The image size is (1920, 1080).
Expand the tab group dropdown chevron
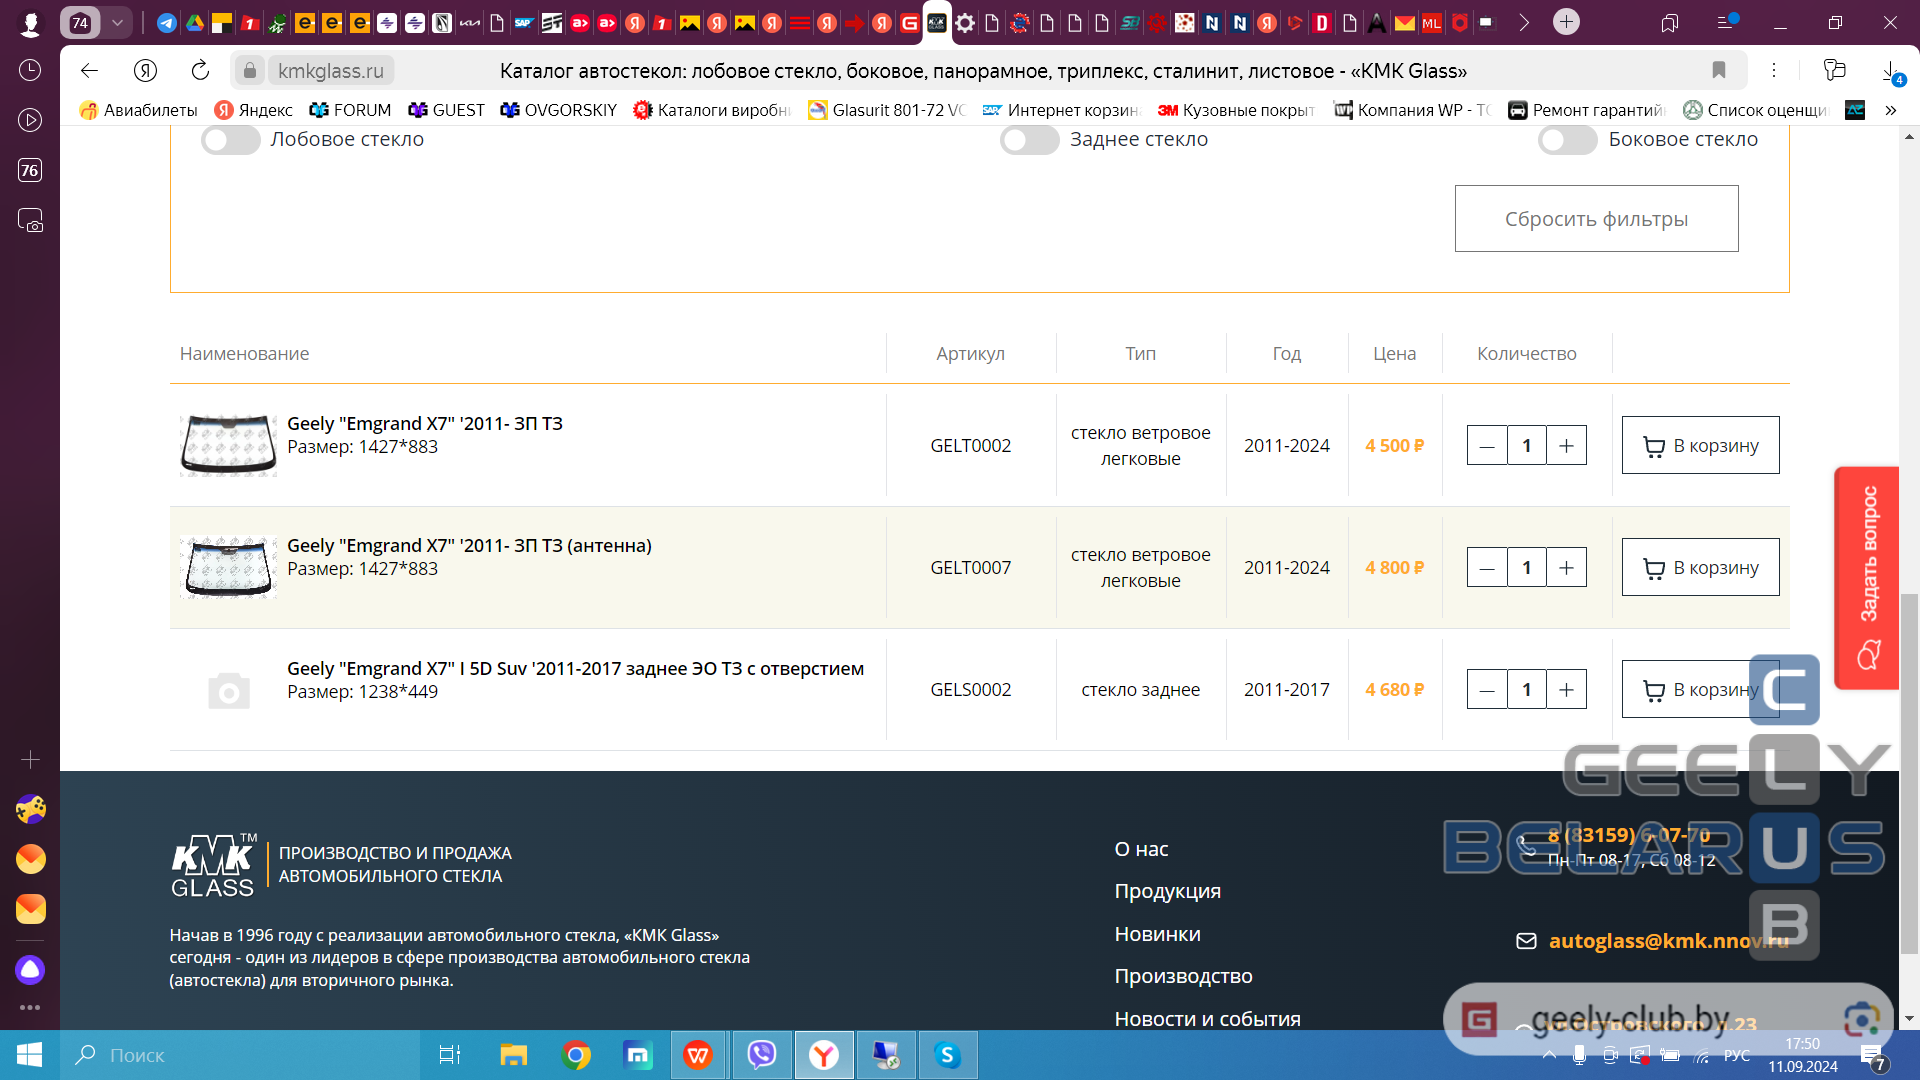point(117,22)
